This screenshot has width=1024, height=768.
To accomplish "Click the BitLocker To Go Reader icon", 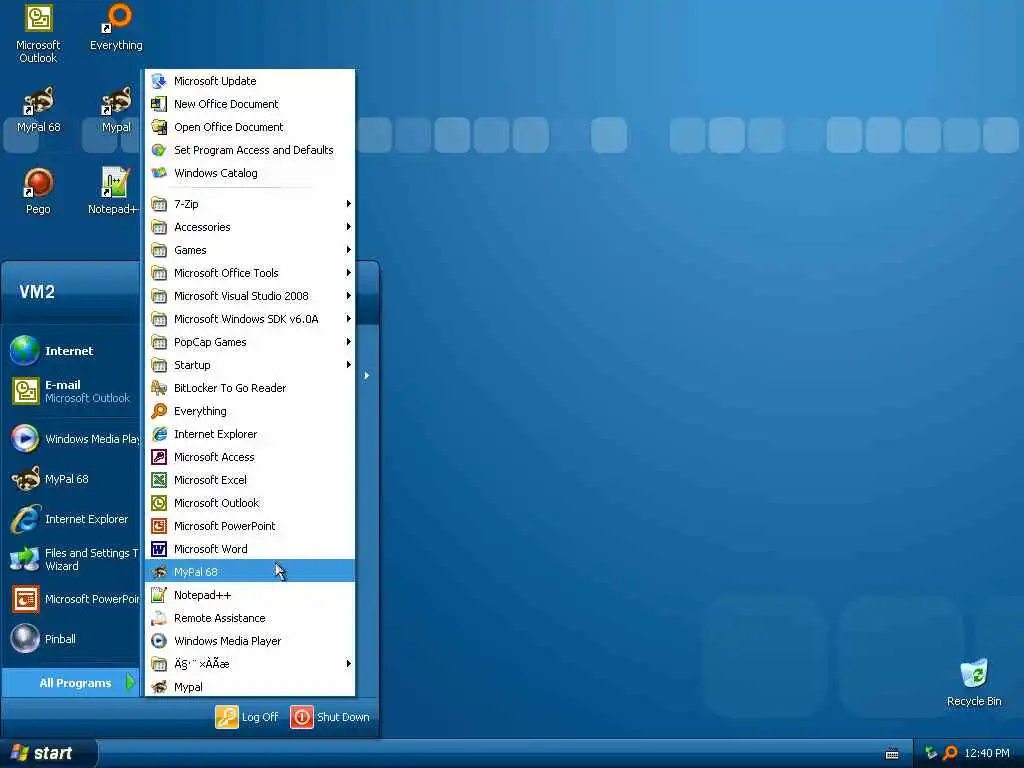I will (x=159, y=388).
